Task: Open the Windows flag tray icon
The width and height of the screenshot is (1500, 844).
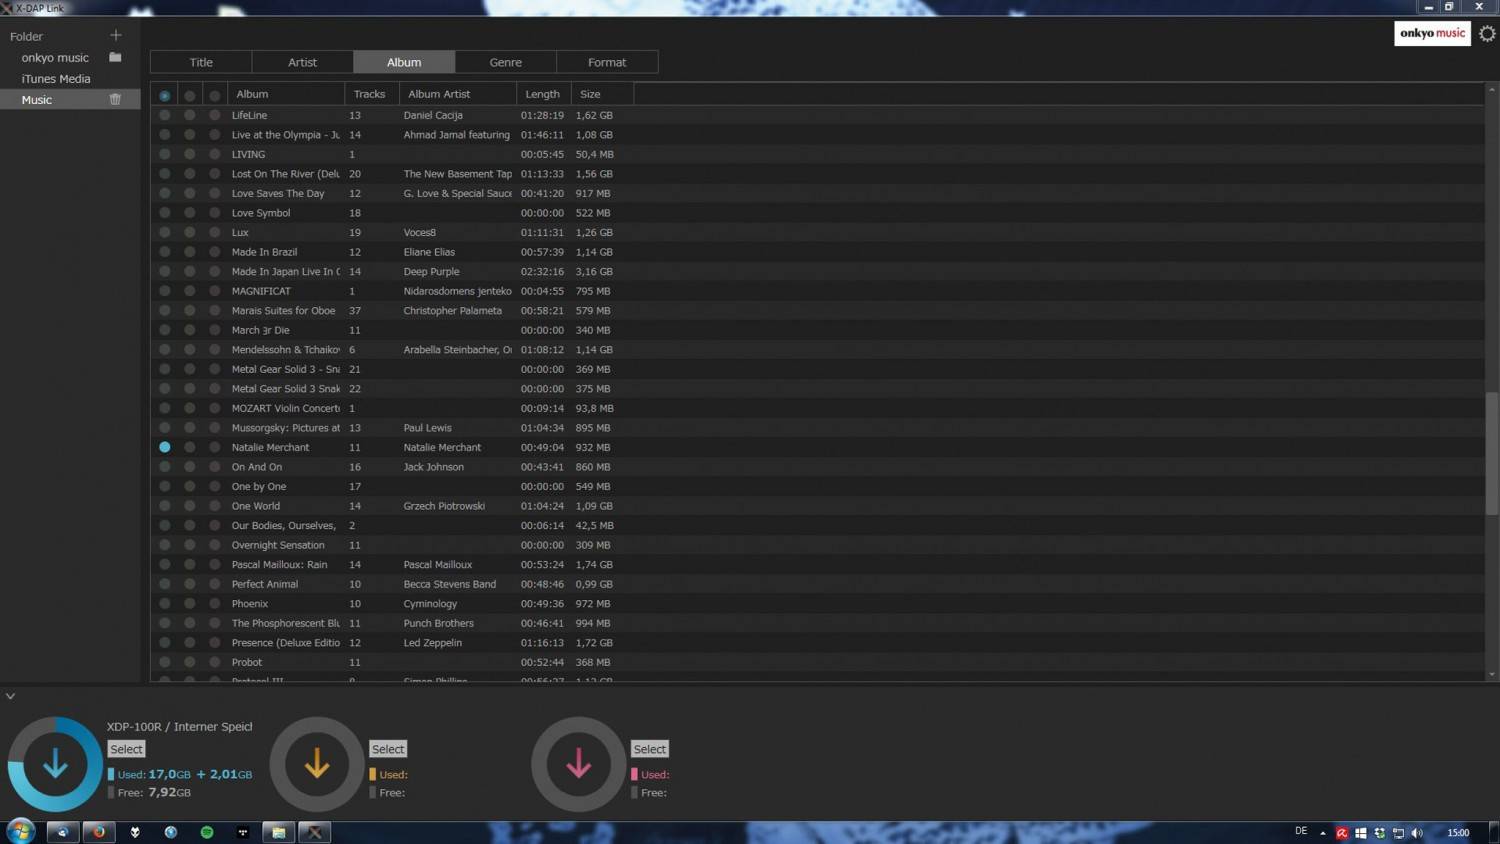Action: (1360, 832)
